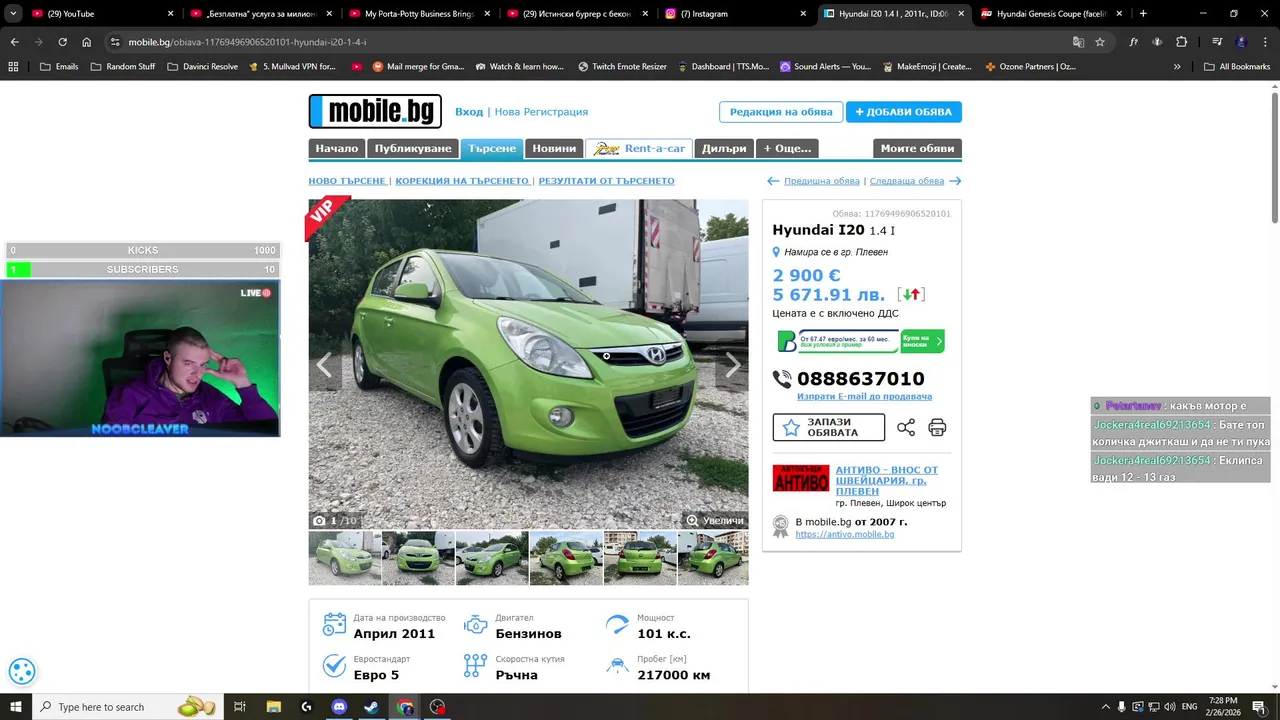
Task: Go to the browser home page
Action: coord(86,42)
